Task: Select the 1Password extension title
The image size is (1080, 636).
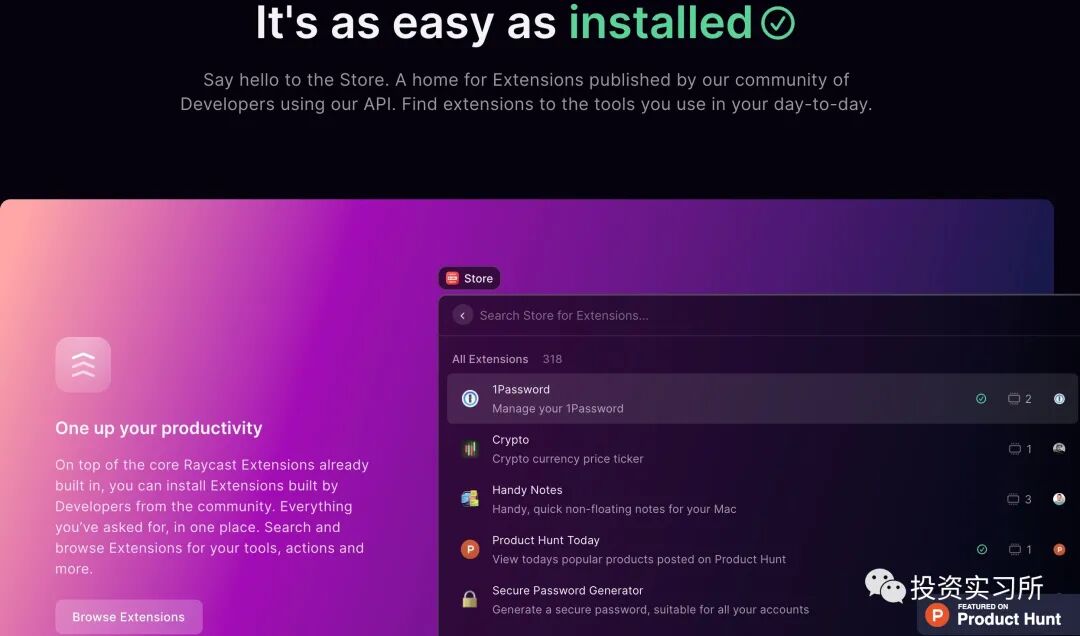Action: [521, 389]
